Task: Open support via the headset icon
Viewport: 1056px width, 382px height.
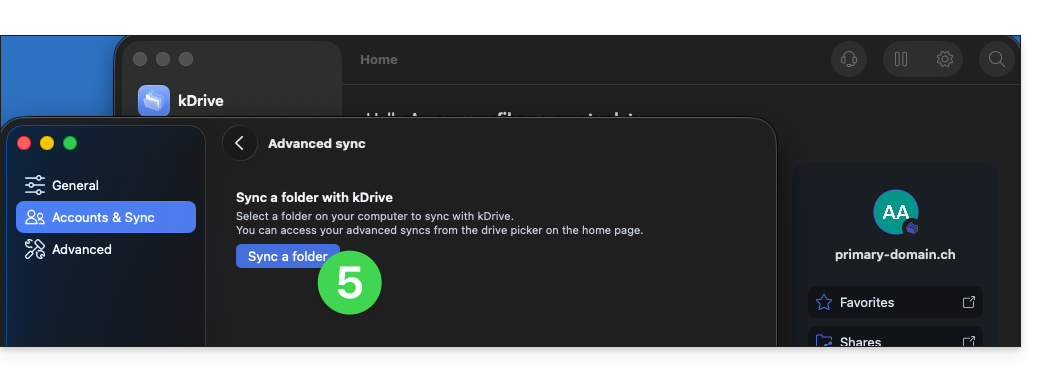Action: click(849, 59)
